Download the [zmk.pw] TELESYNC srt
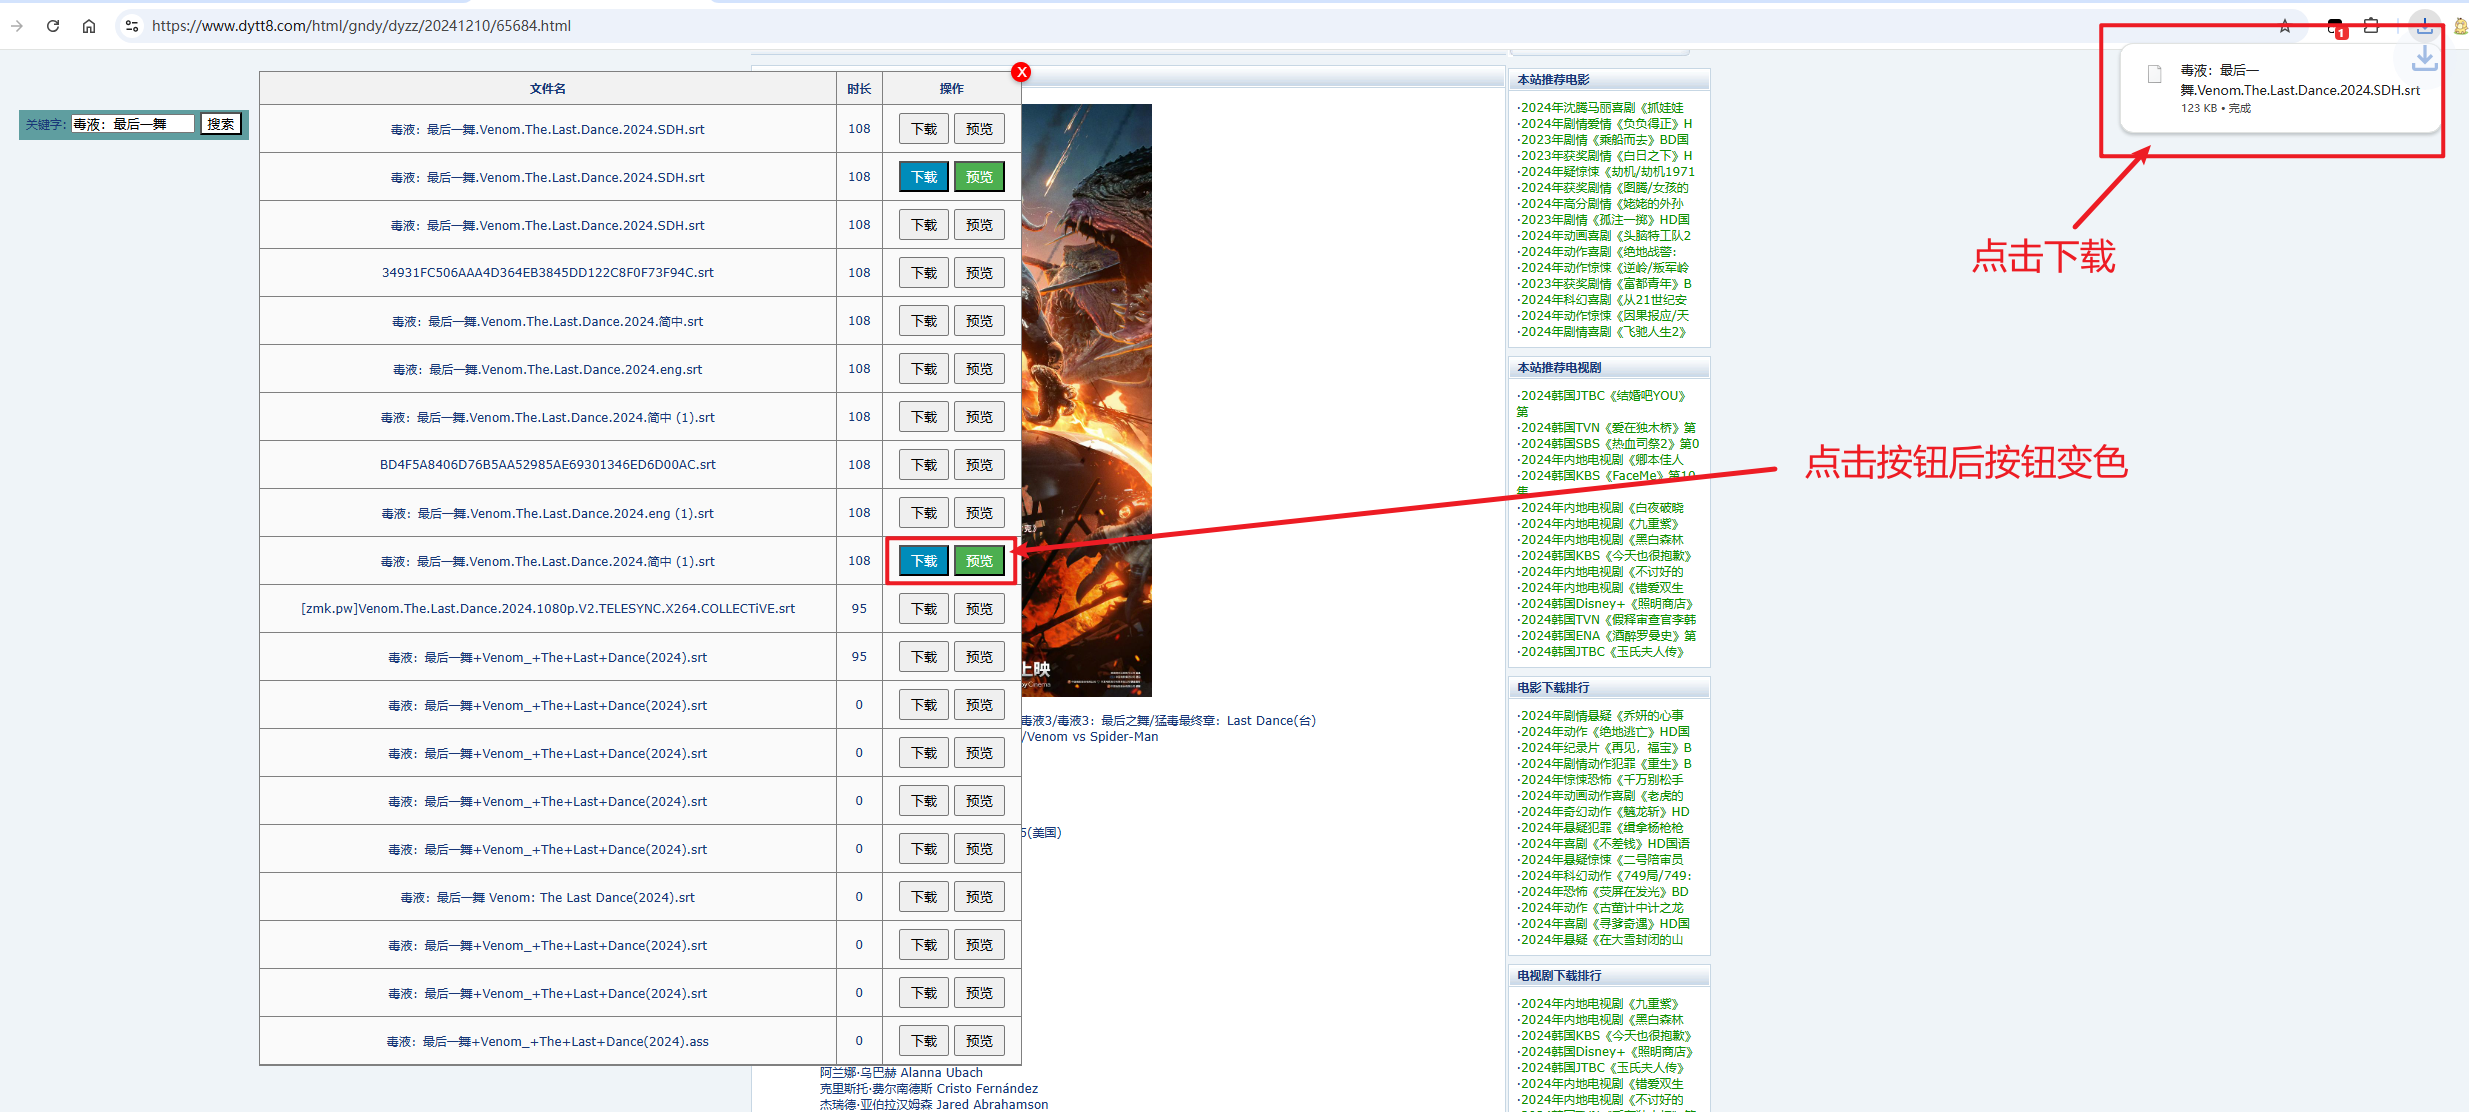 coord(924,609)
